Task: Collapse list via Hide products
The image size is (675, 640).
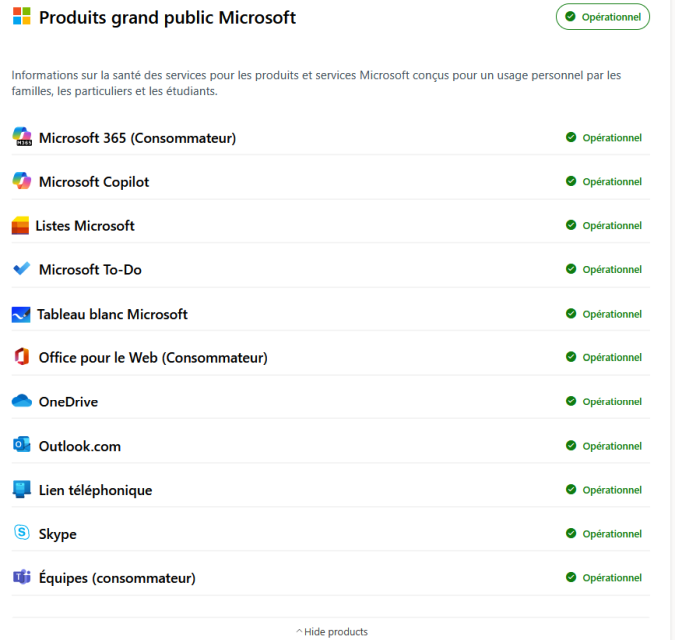Action: (x=332, y=632)
